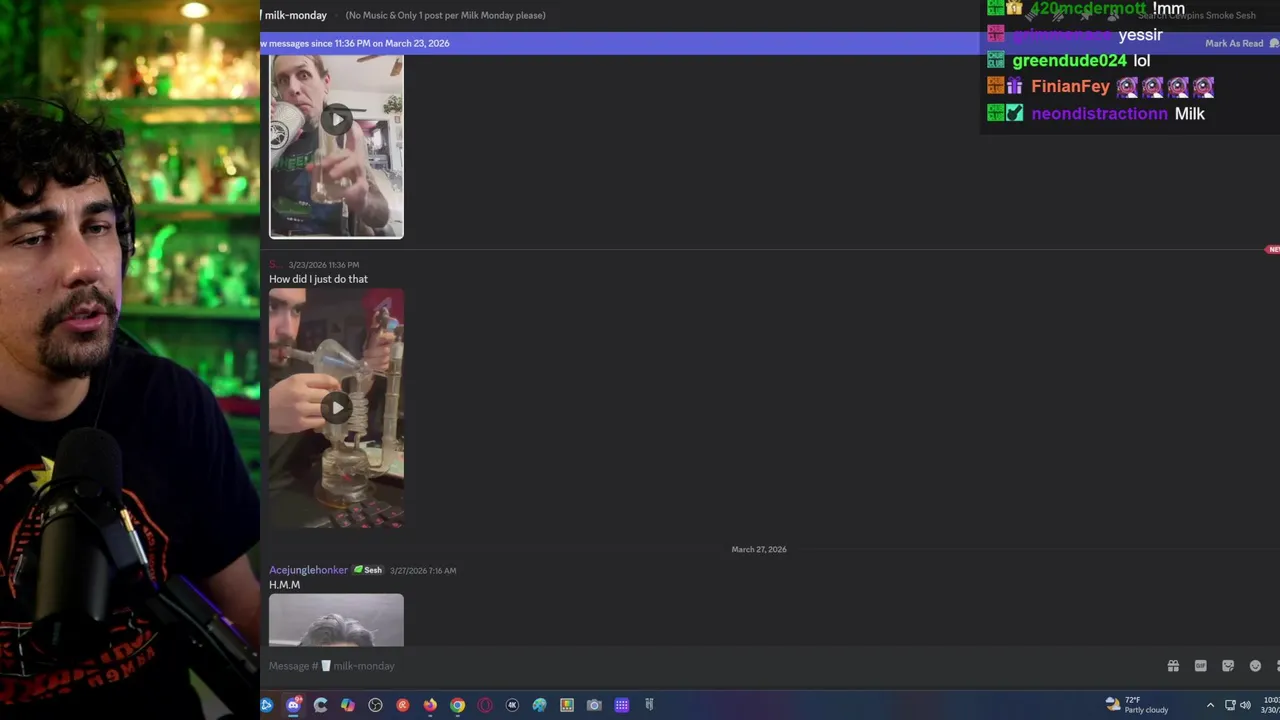
Task: Open the colorful framed picture app in taskbar
Action: point(567,705)
